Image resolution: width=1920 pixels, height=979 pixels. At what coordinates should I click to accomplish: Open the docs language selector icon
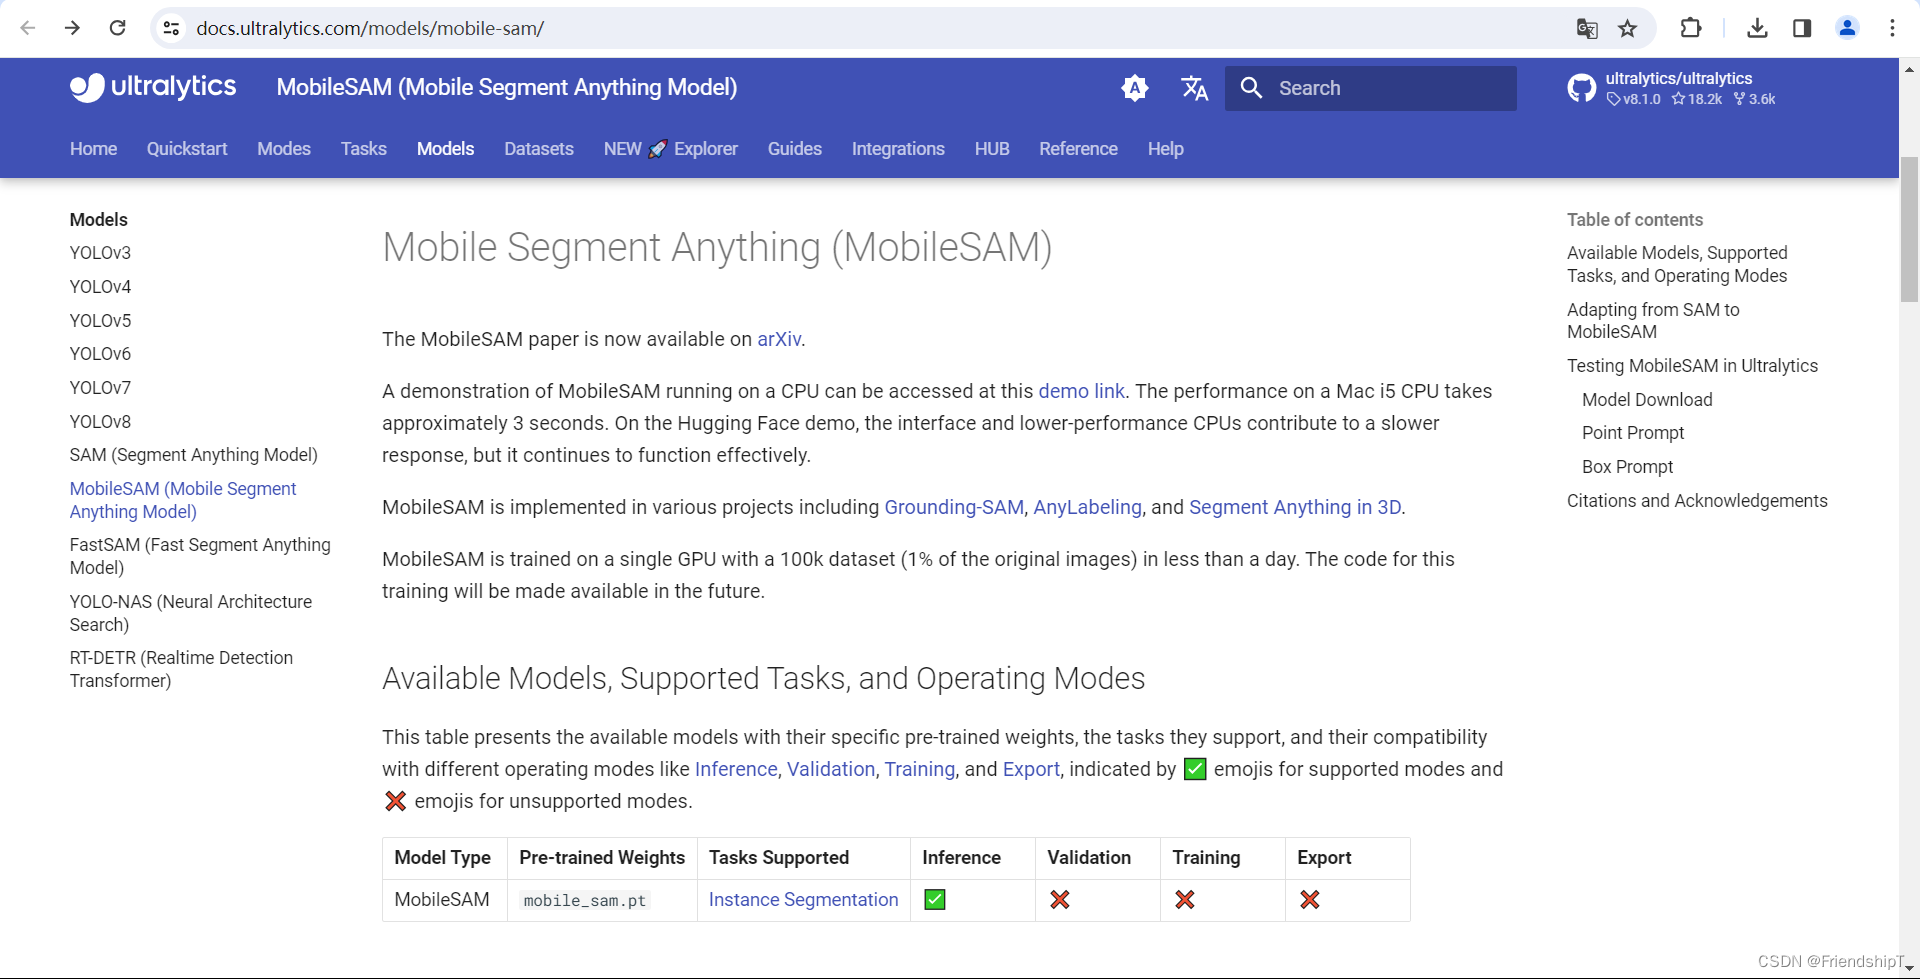pyautogui.click(x=1195, y=88)
